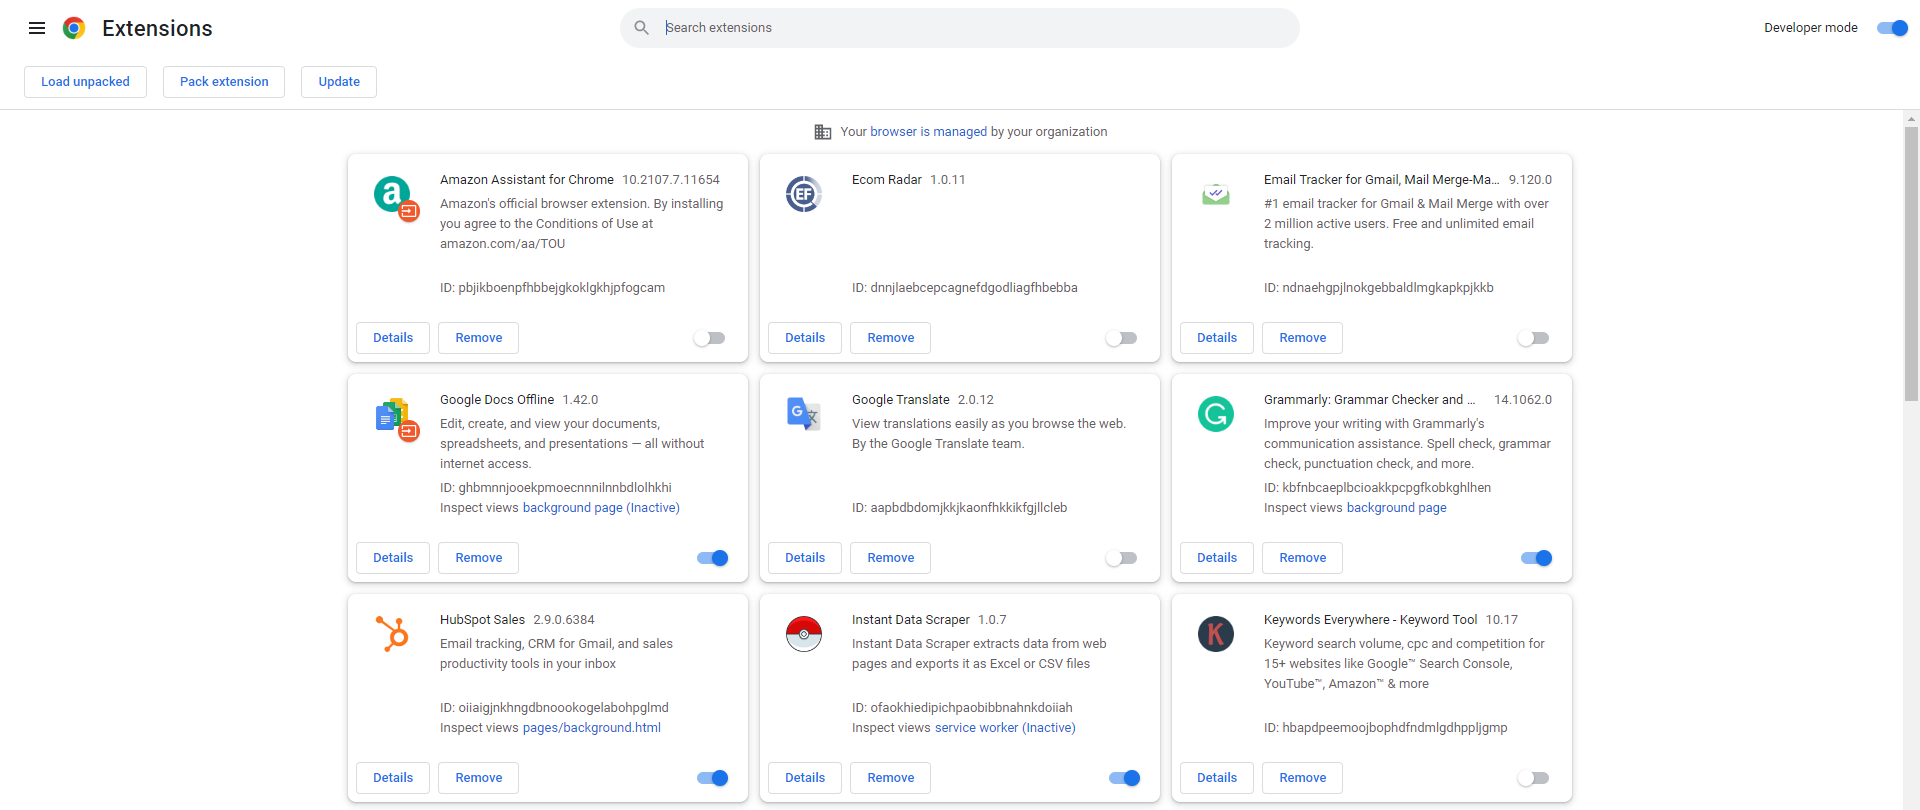Open Details for Ecom Radar

[805, 338]
